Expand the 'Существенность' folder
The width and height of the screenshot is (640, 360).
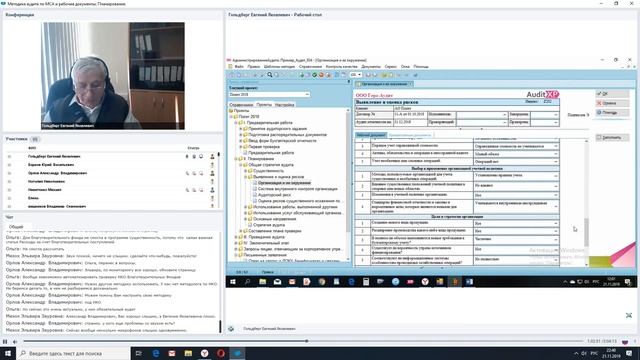246,171
